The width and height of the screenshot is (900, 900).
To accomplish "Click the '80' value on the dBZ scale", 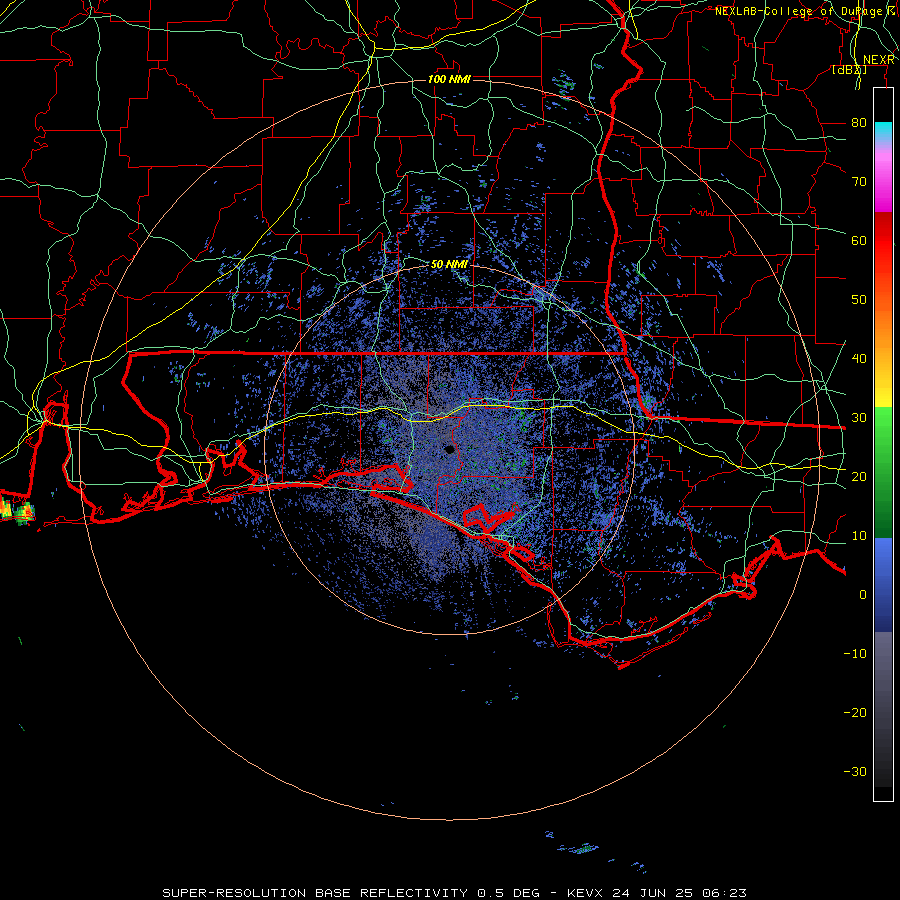I will click(859, 123).
